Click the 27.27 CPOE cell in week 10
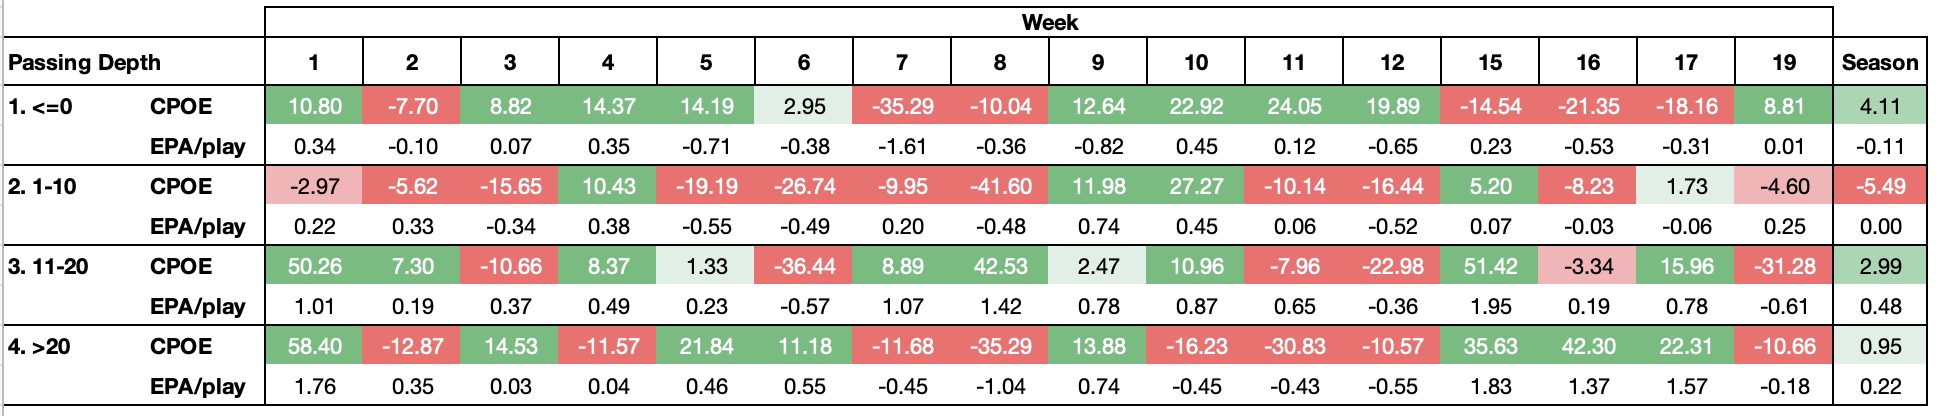The image size is (1938, 416). 1196,186
